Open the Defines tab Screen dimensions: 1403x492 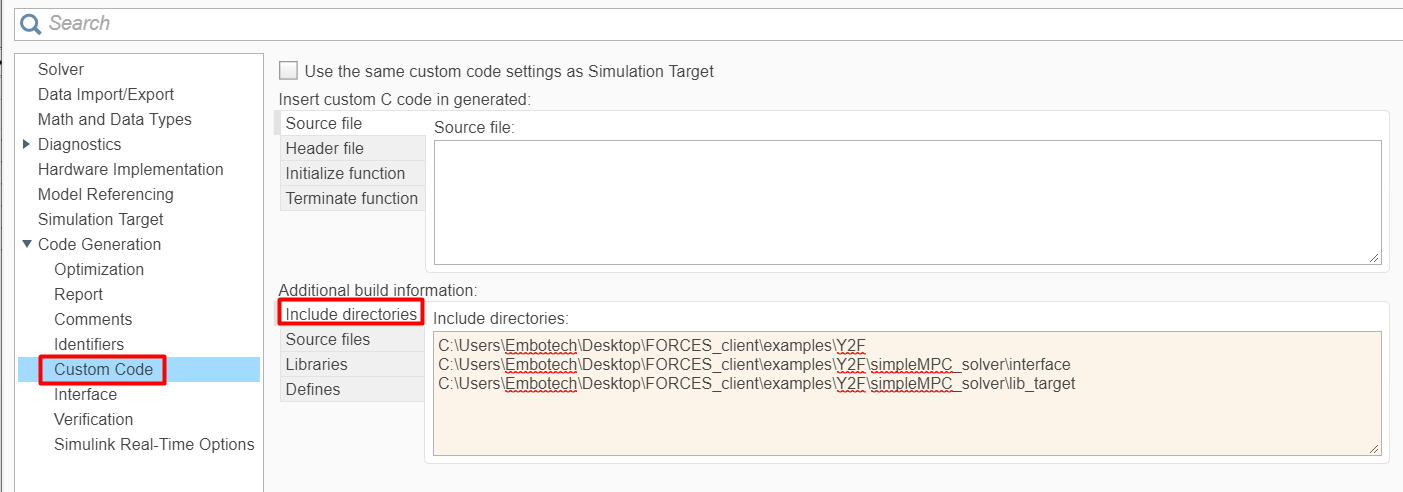pyautogui.click(x=313, y=389)
